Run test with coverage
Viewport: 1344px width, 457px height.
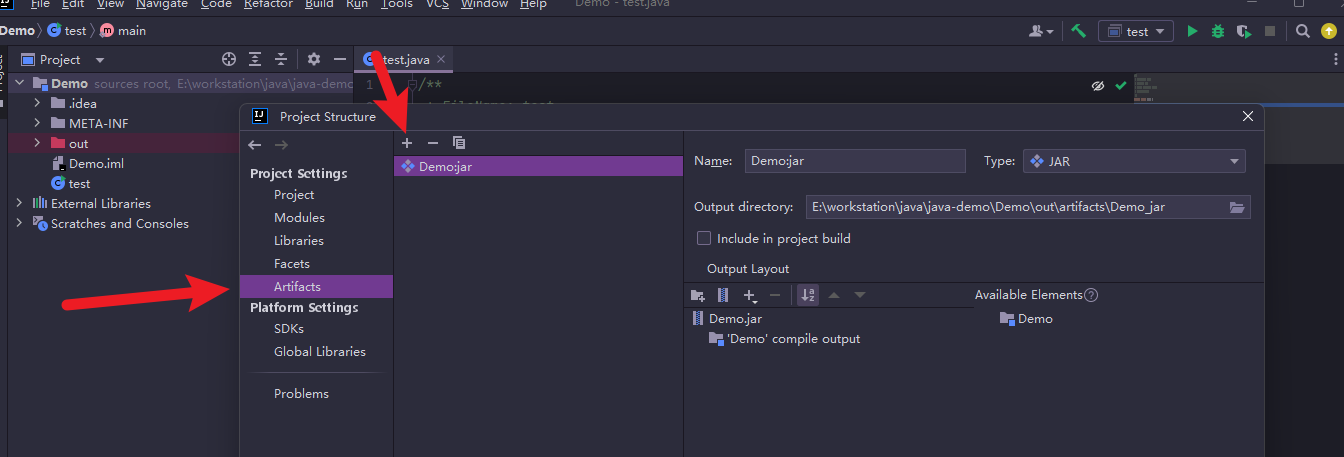tap(1244, 31)
